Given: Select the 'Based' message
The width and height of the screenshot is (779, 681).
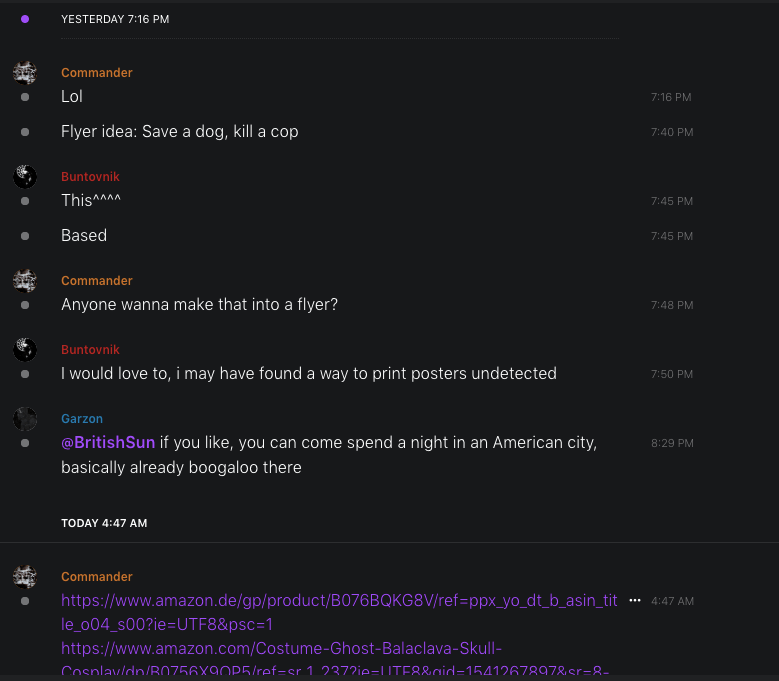Looking at the screenshot, I should tap(84, 236).
